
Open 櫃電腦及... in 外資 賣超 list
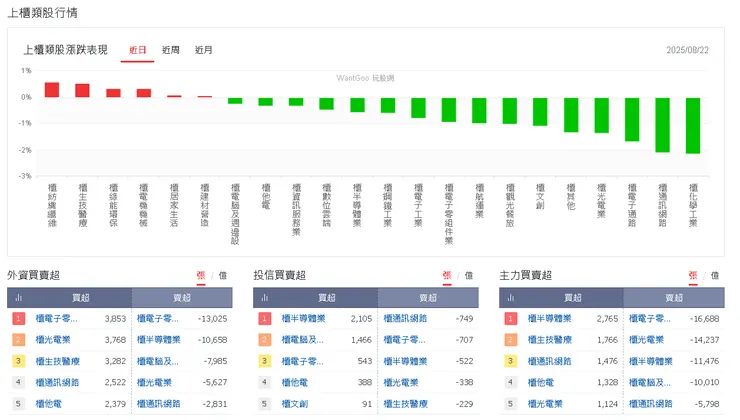[157, 361]
